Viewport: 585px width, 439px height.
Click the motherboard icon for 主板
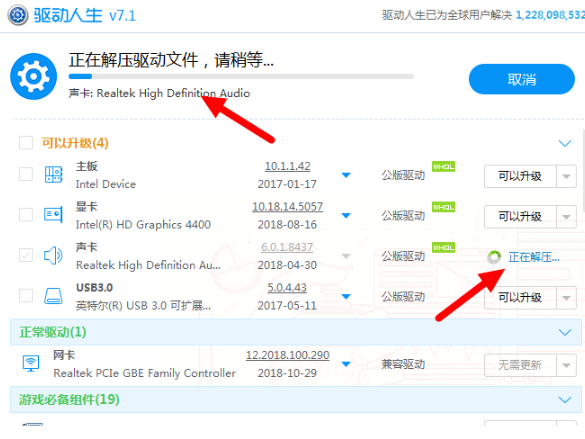click(53, 175)
